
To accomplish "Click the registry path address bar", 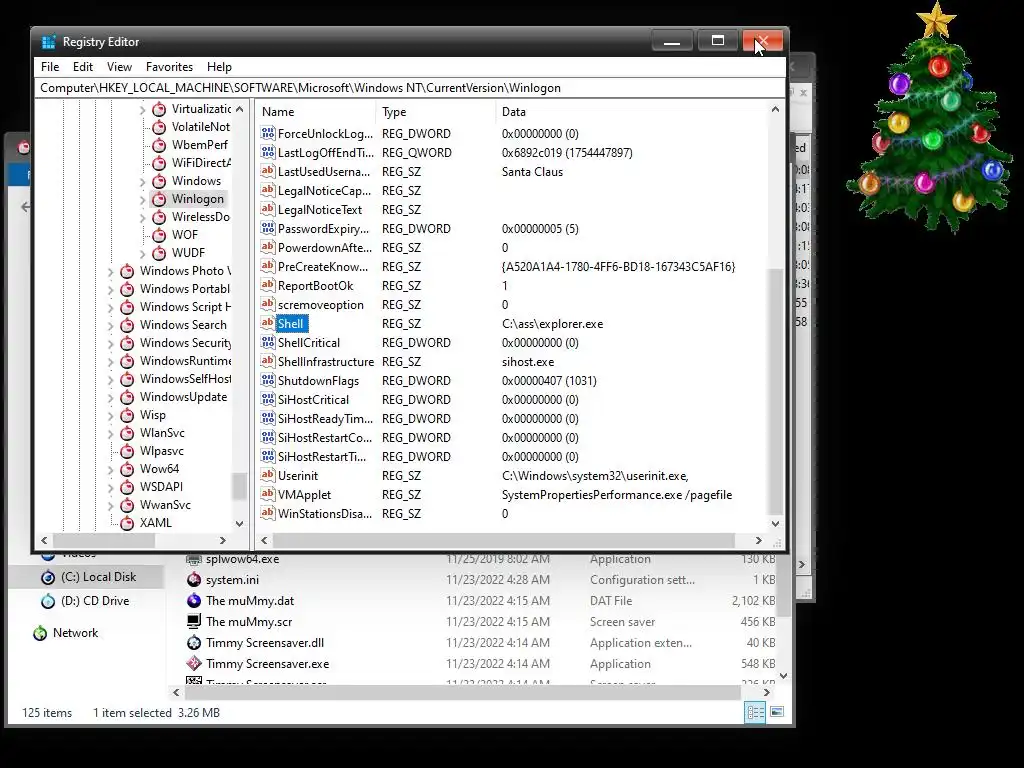I will 410,88.
